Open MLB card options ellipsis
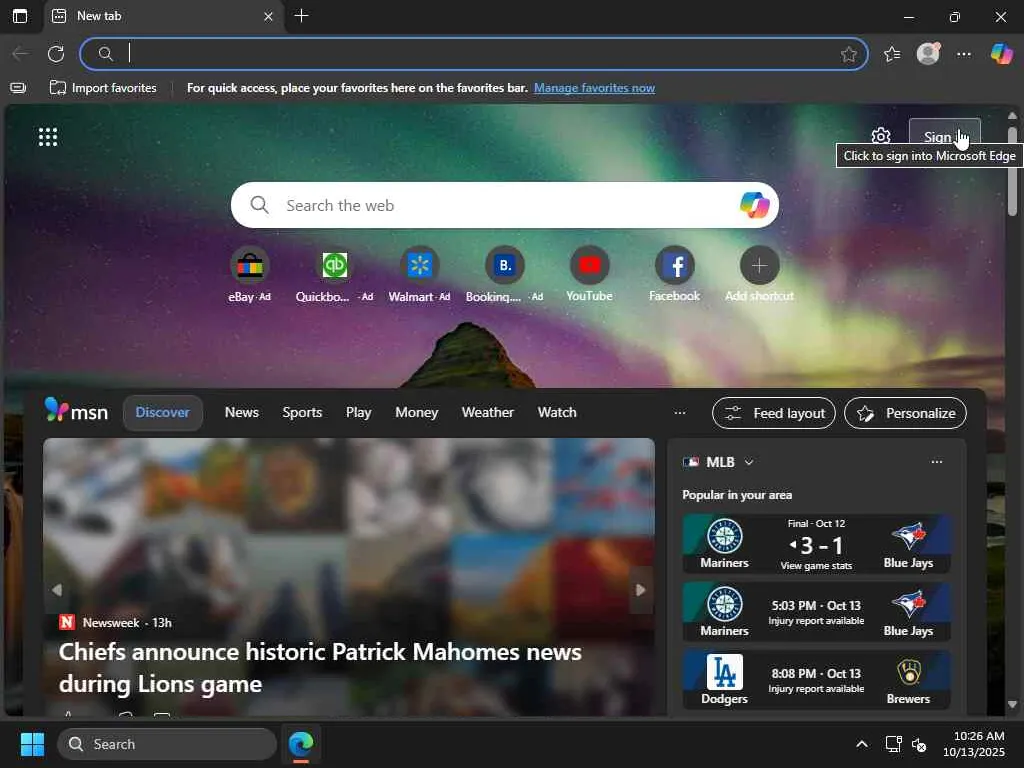 coord(936,462)
